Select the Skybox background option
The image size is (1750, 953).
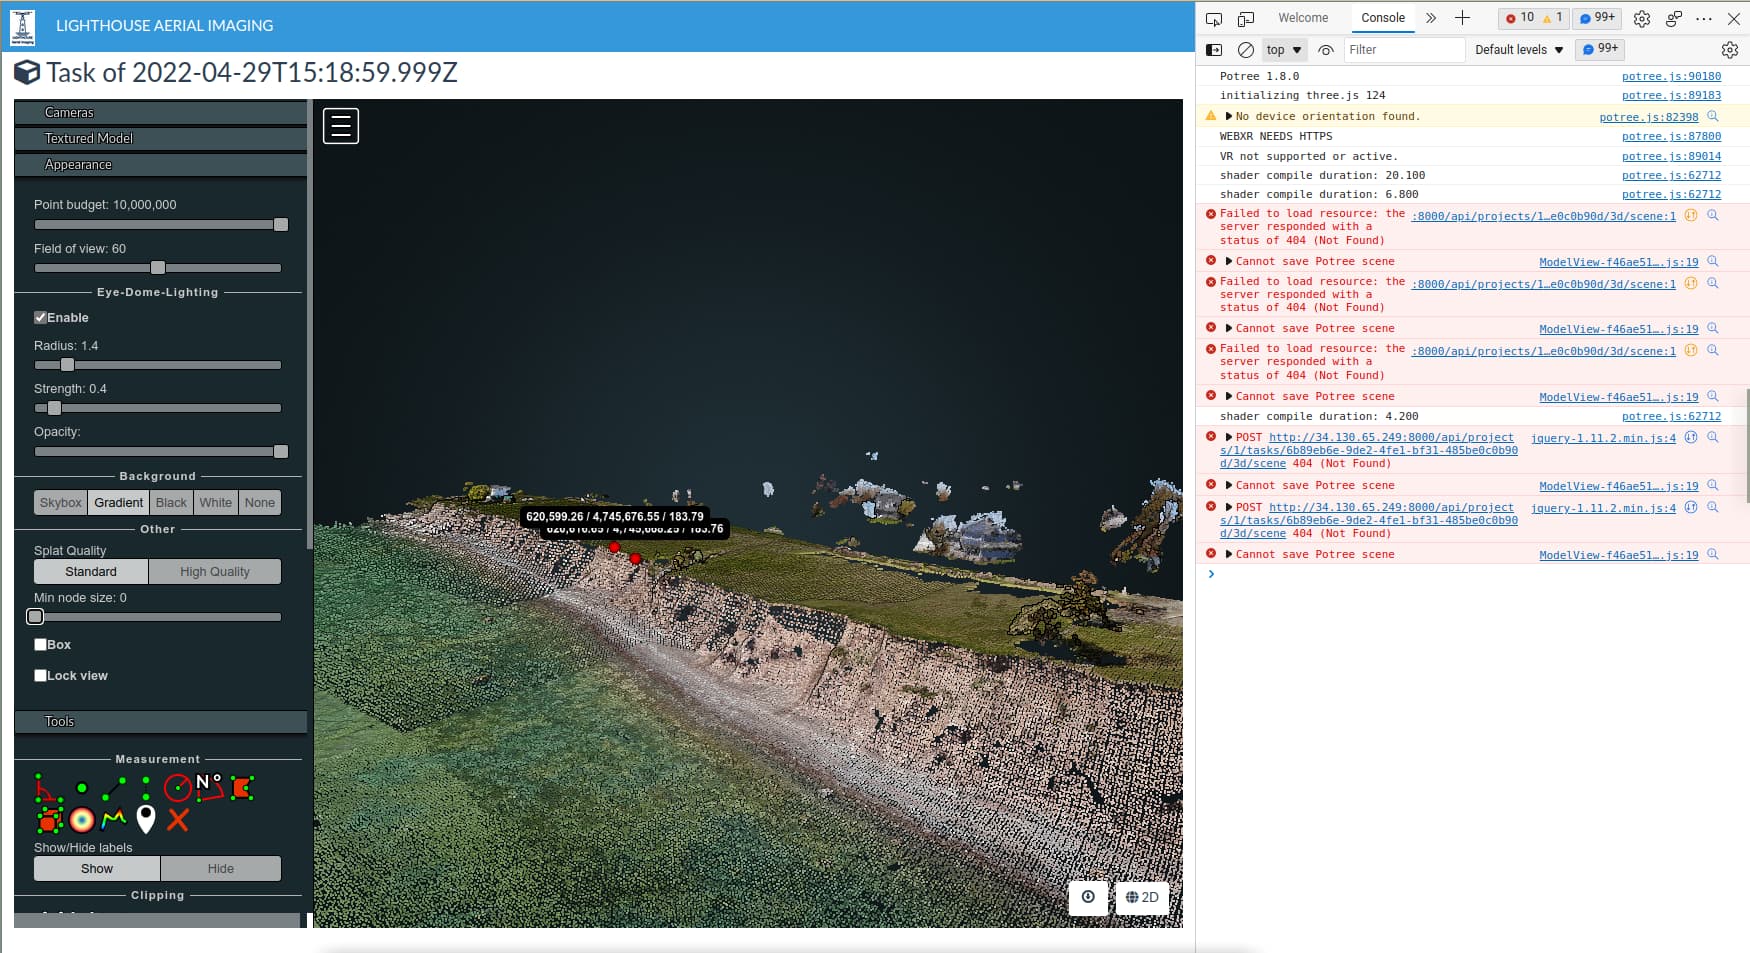(61, 502)
